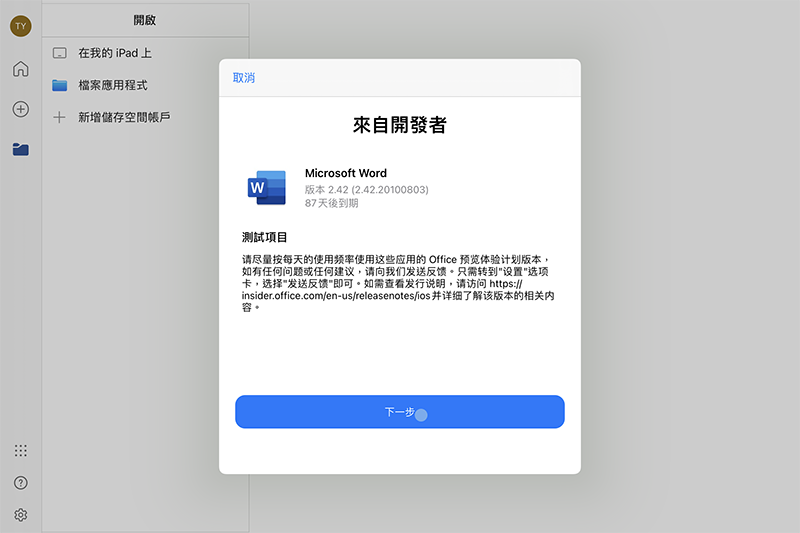800x533 pixels.
Task: Select the blue Open folder sidebar icon
Action: coord(20,149)
